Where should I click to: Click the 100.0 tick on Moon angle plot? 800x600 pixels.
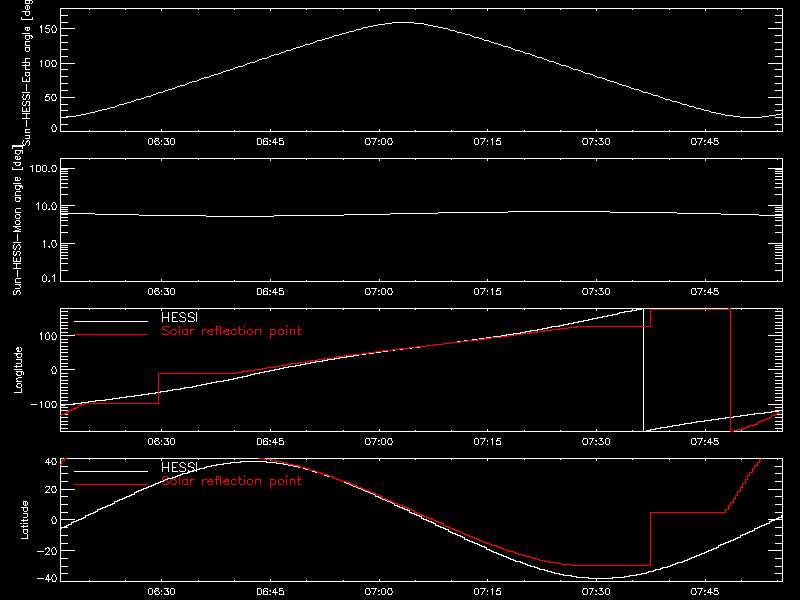(43, 168)
